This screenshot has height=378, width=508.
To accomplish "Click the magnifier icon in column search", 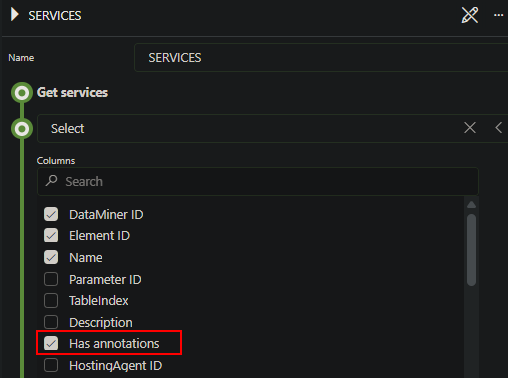I will click(x=52, y=181).
